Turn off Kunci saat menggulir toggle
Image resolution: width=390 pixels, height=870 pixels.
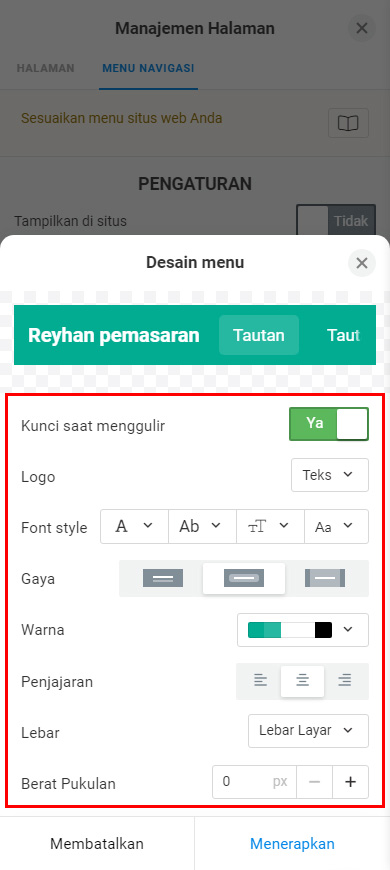[x=329, y=424]
